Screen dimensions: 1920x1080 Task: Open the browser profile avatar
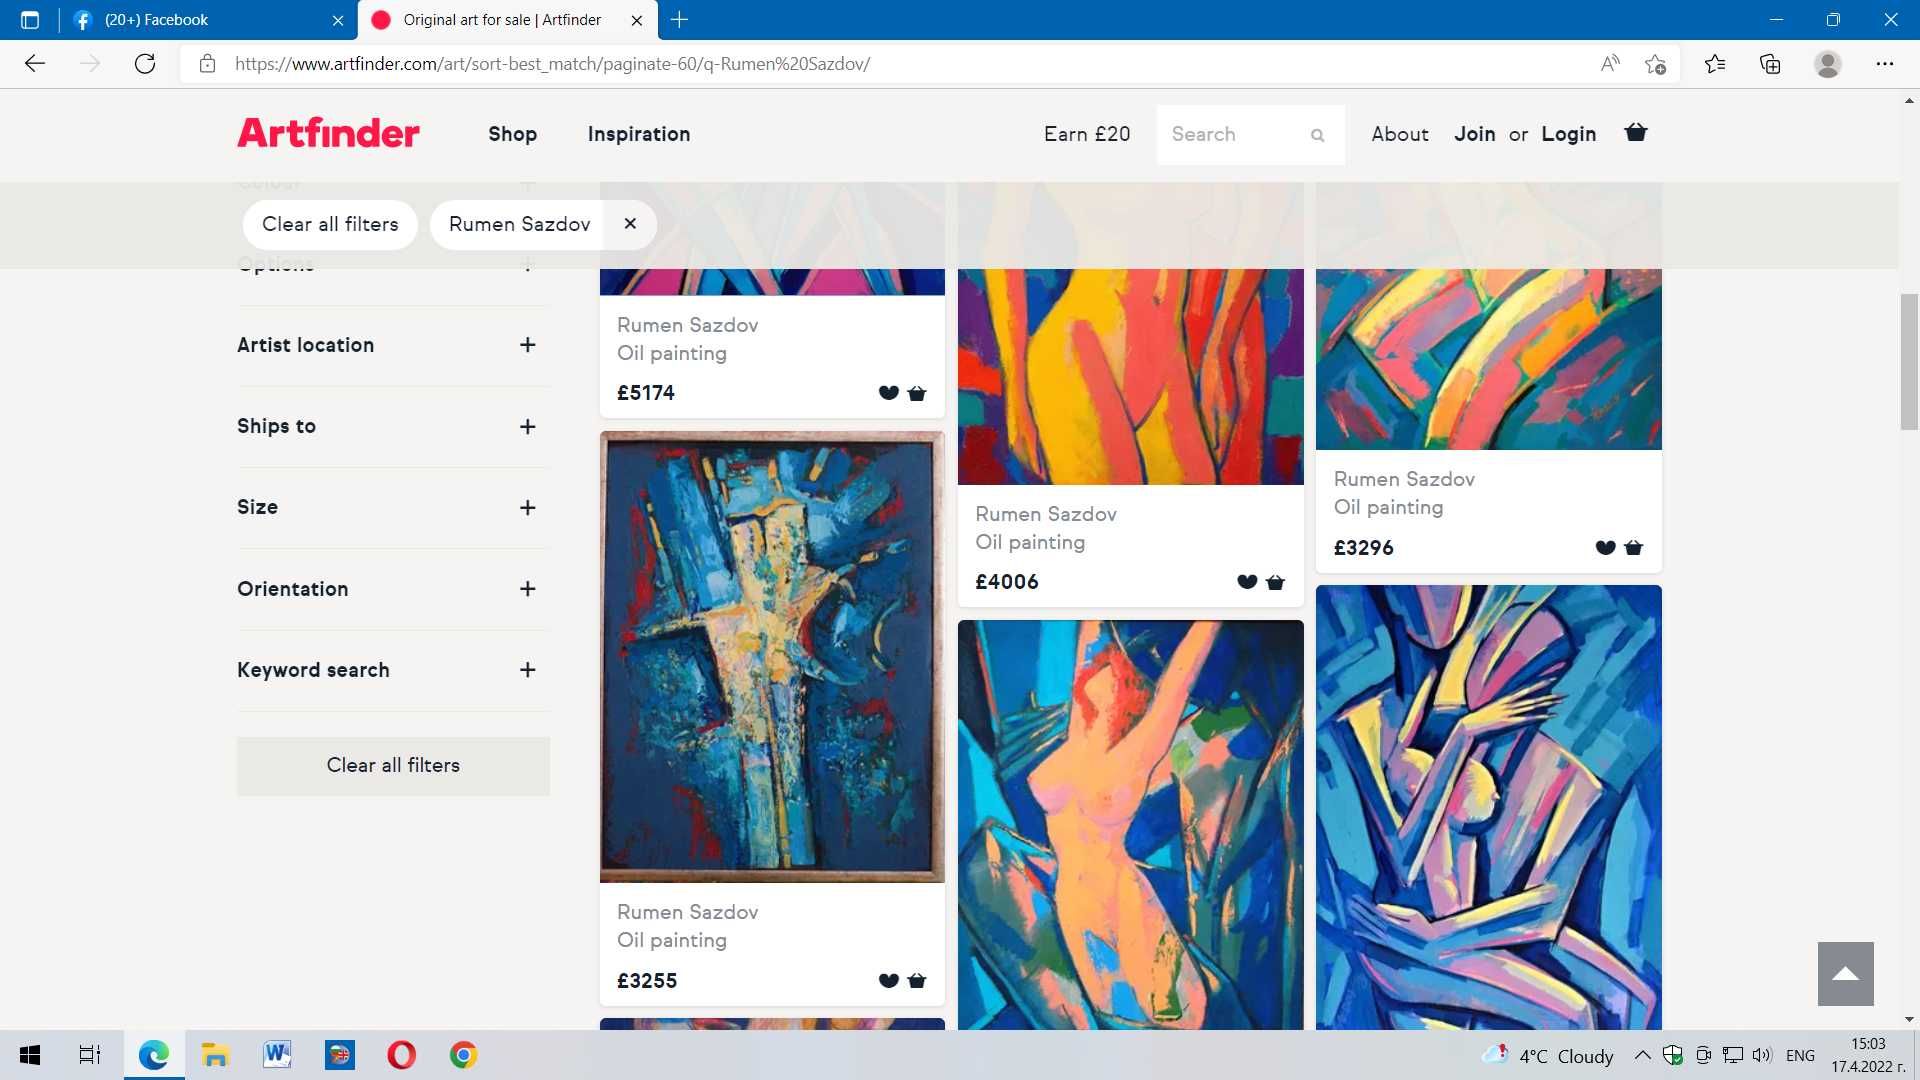click(x=1828, y=64)
